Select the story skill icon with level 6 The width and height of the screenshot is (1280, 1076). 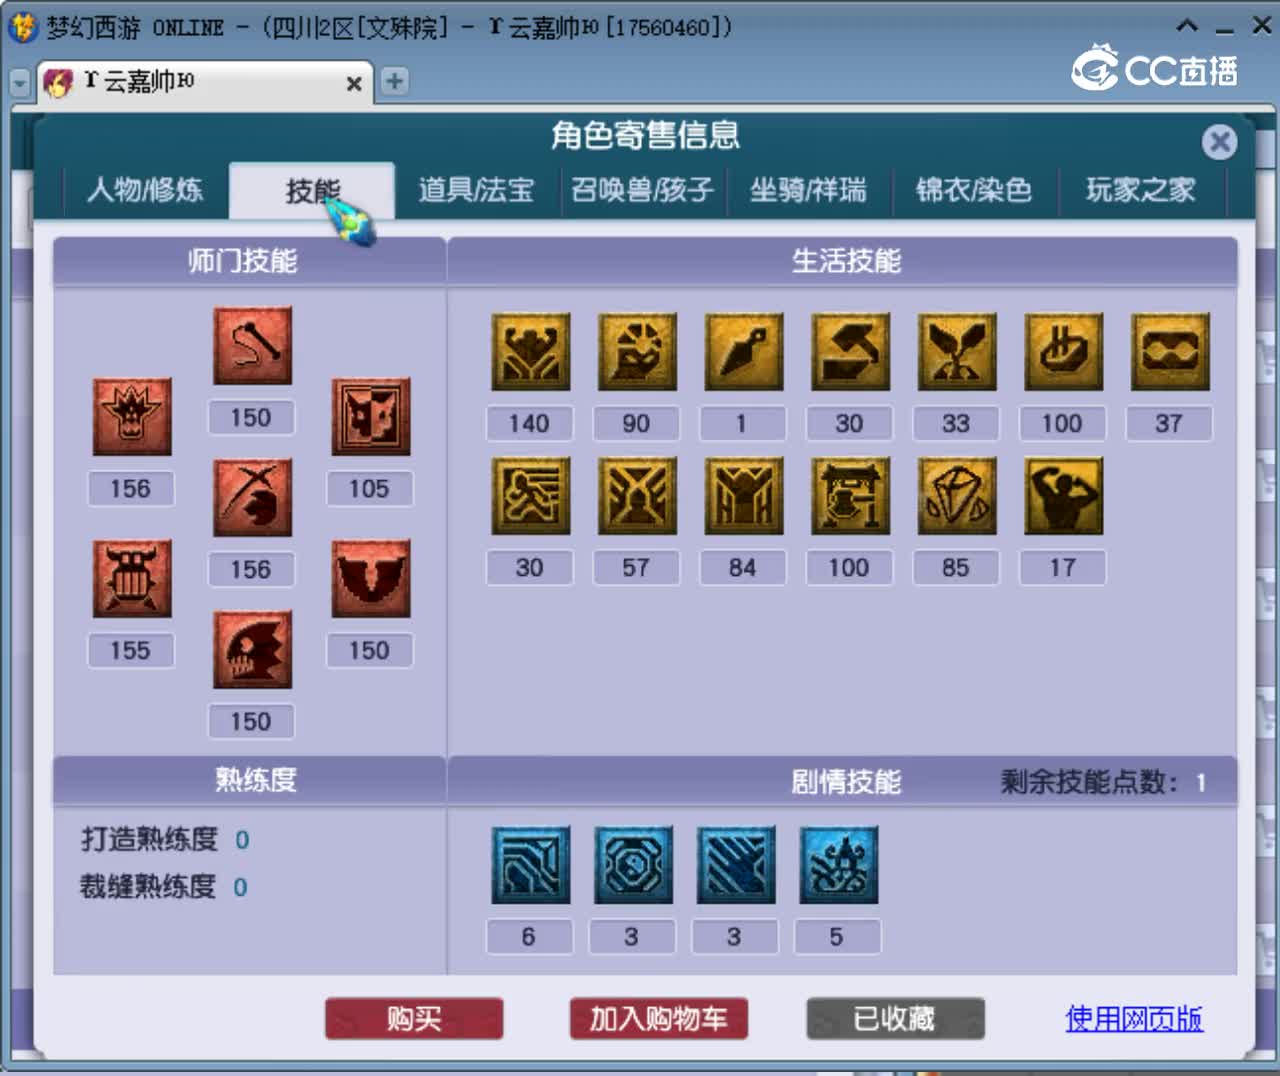point(531,865)
